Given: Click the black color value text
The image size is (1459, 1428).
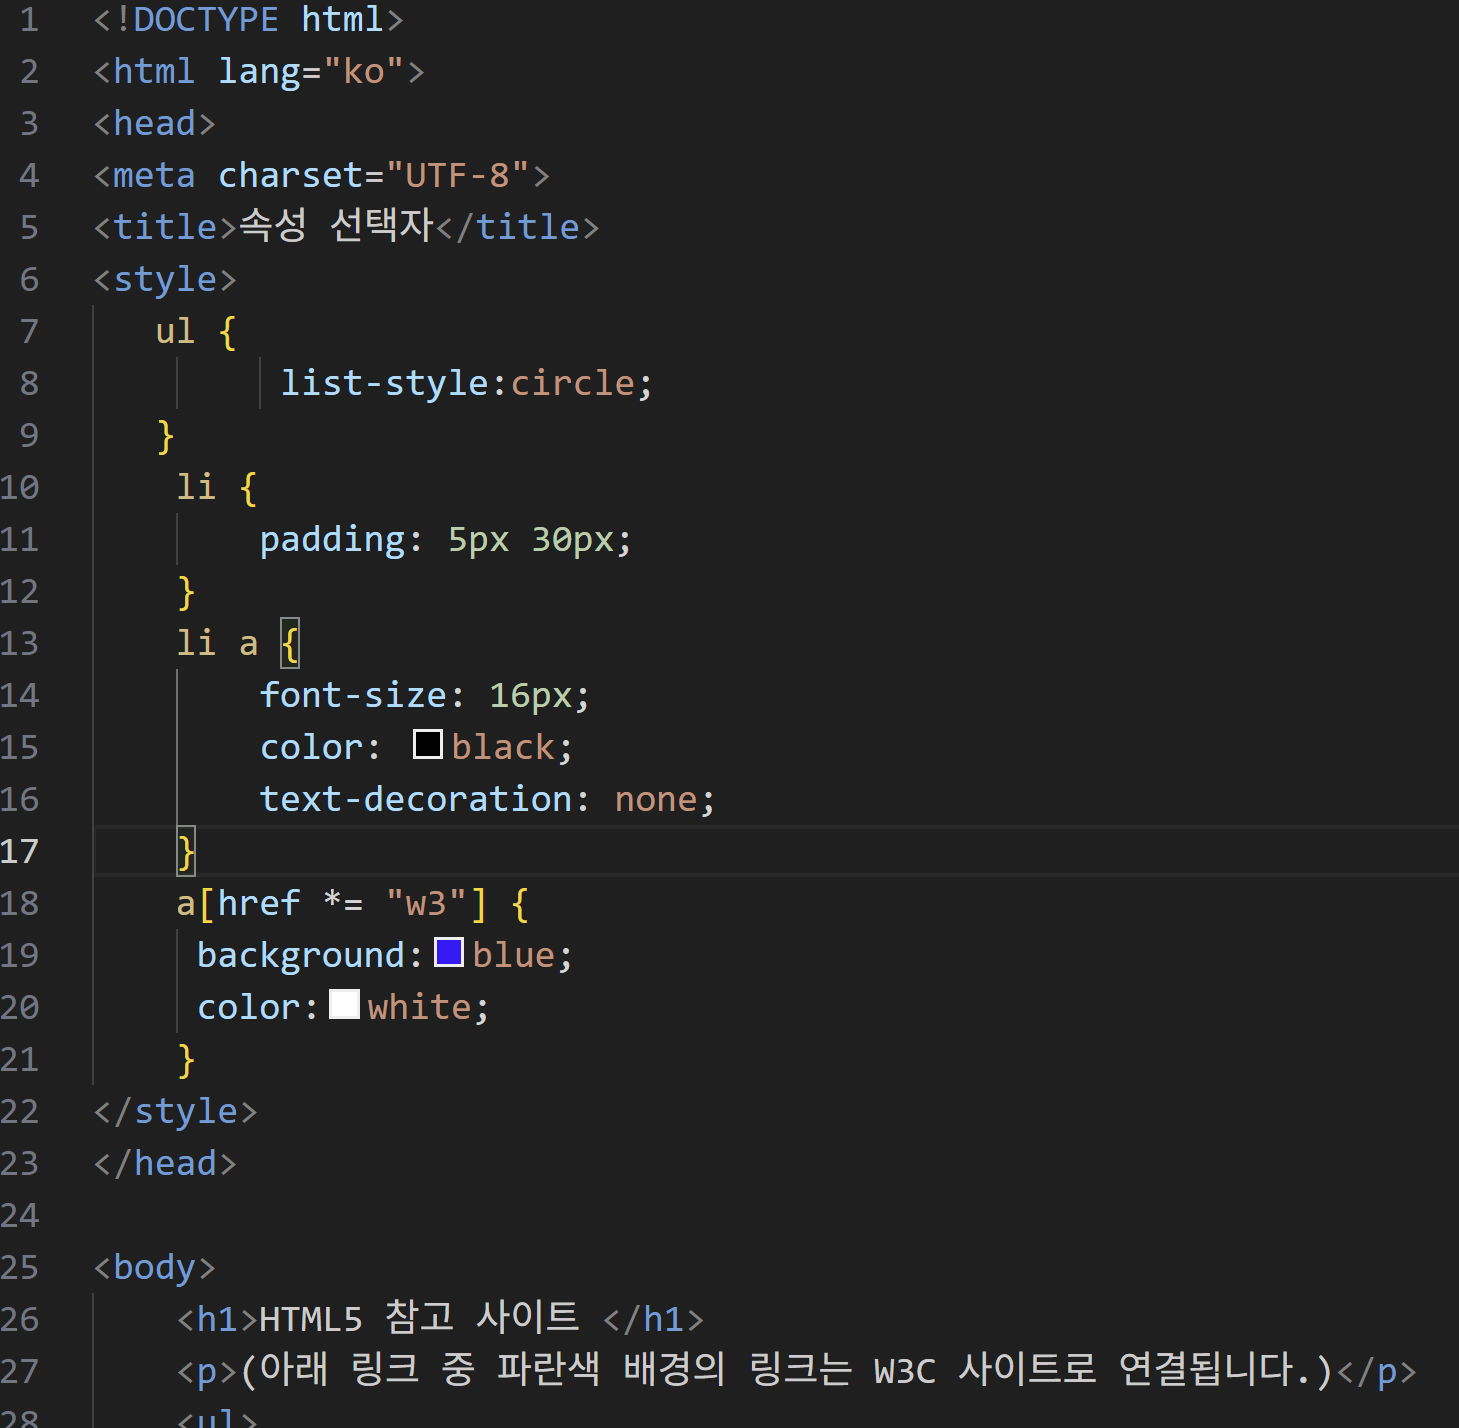Looking at the screenshot, I should tap(503, 747).
